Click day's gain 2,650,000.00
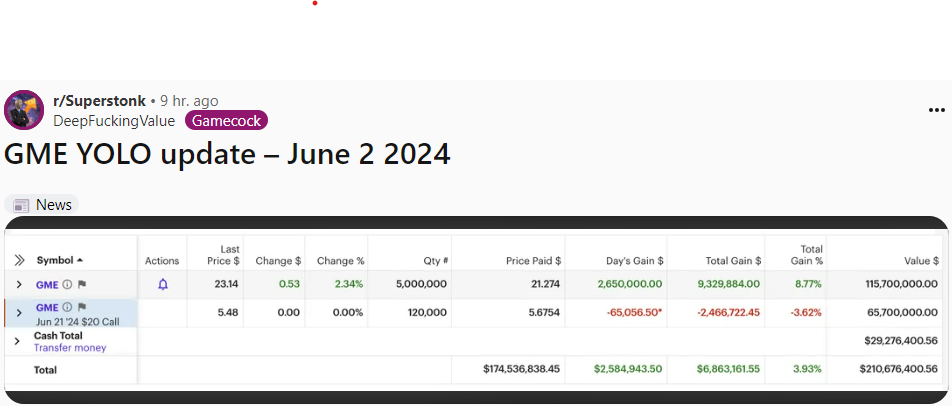 coord(630,284)
